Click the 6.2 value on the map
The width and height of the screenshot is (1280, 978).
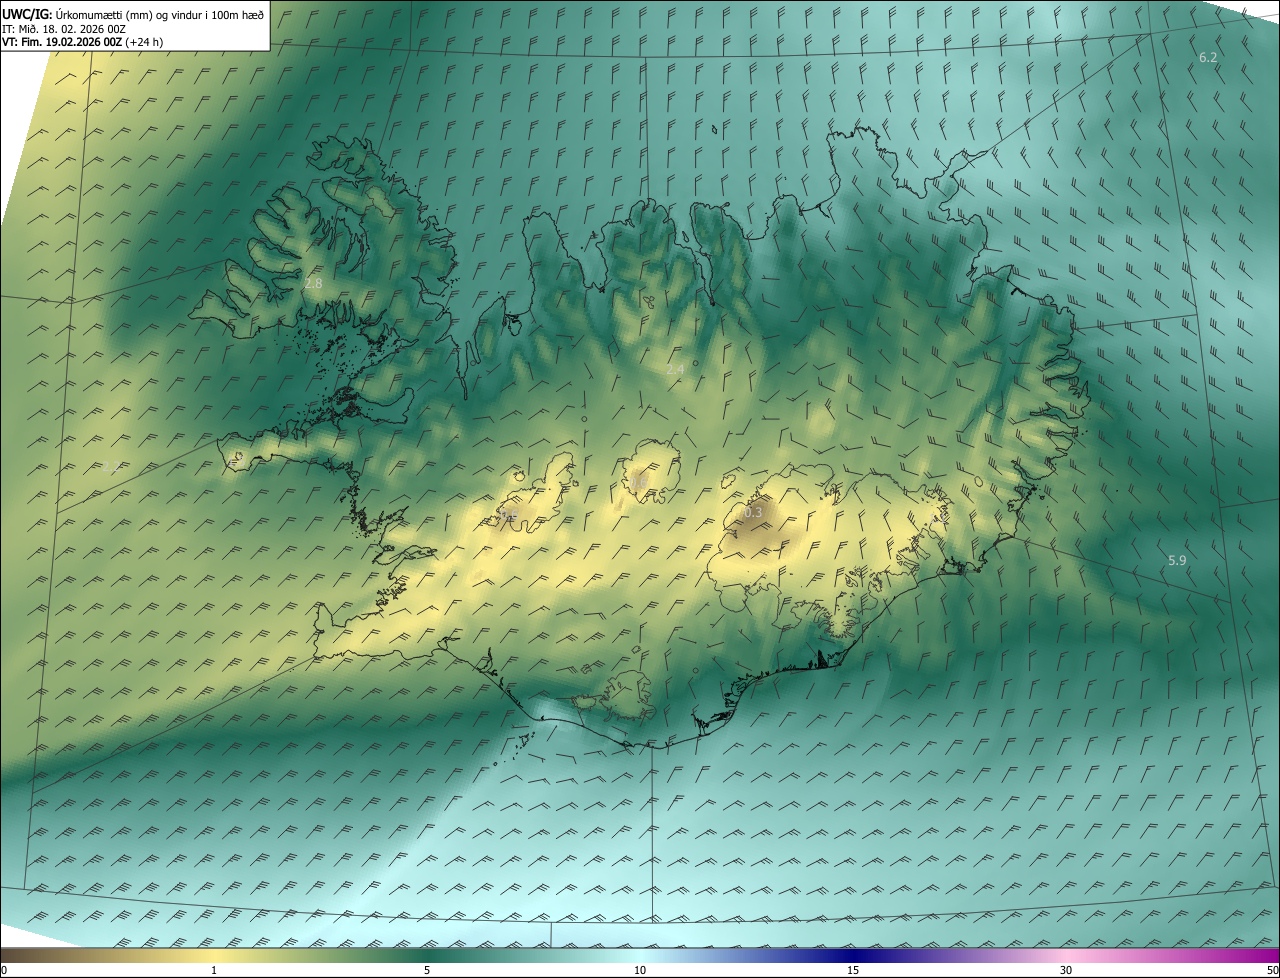pyautogui.click(x=1208, y=58)
